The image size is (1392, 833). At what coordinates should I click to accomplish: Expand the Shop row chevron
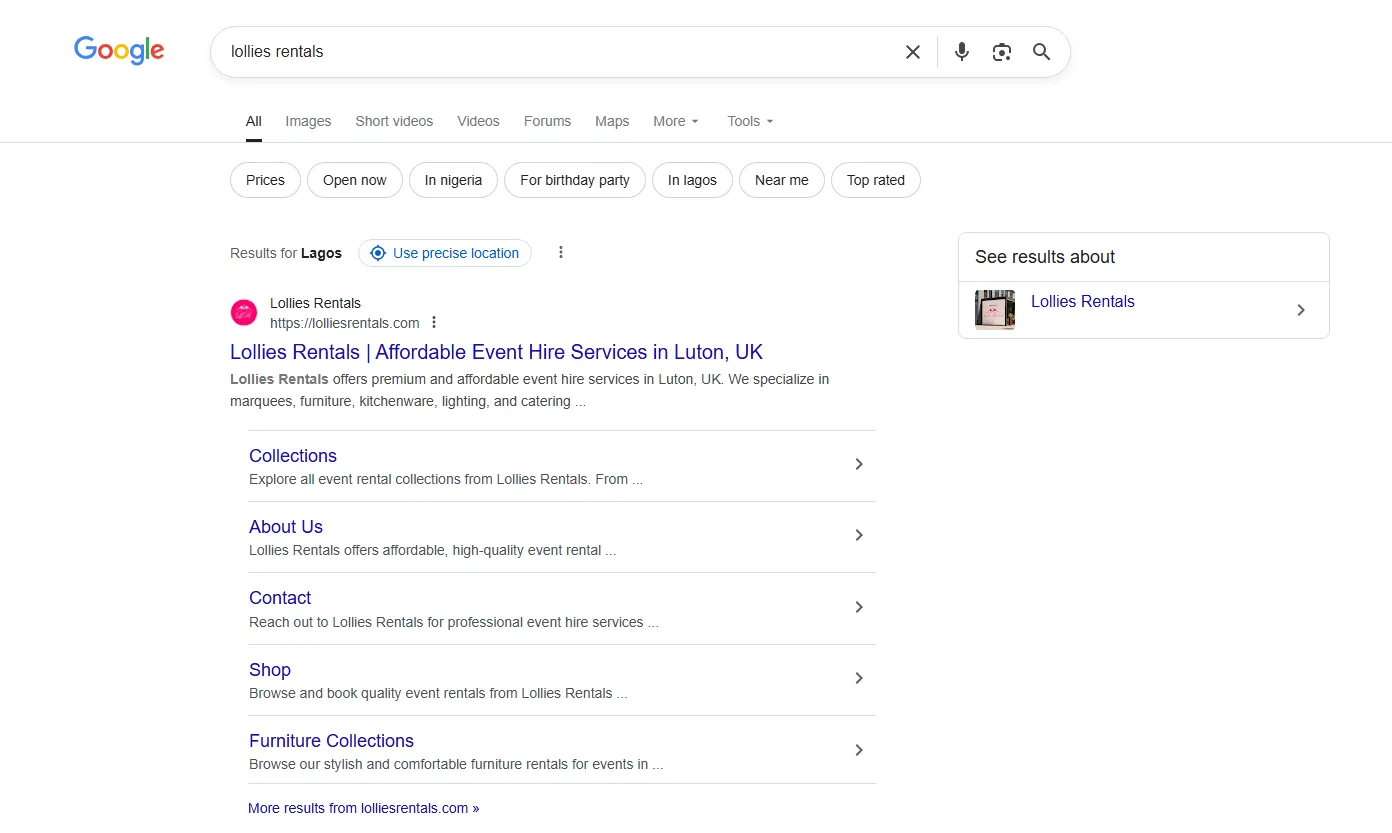click(x=858, y=678)
